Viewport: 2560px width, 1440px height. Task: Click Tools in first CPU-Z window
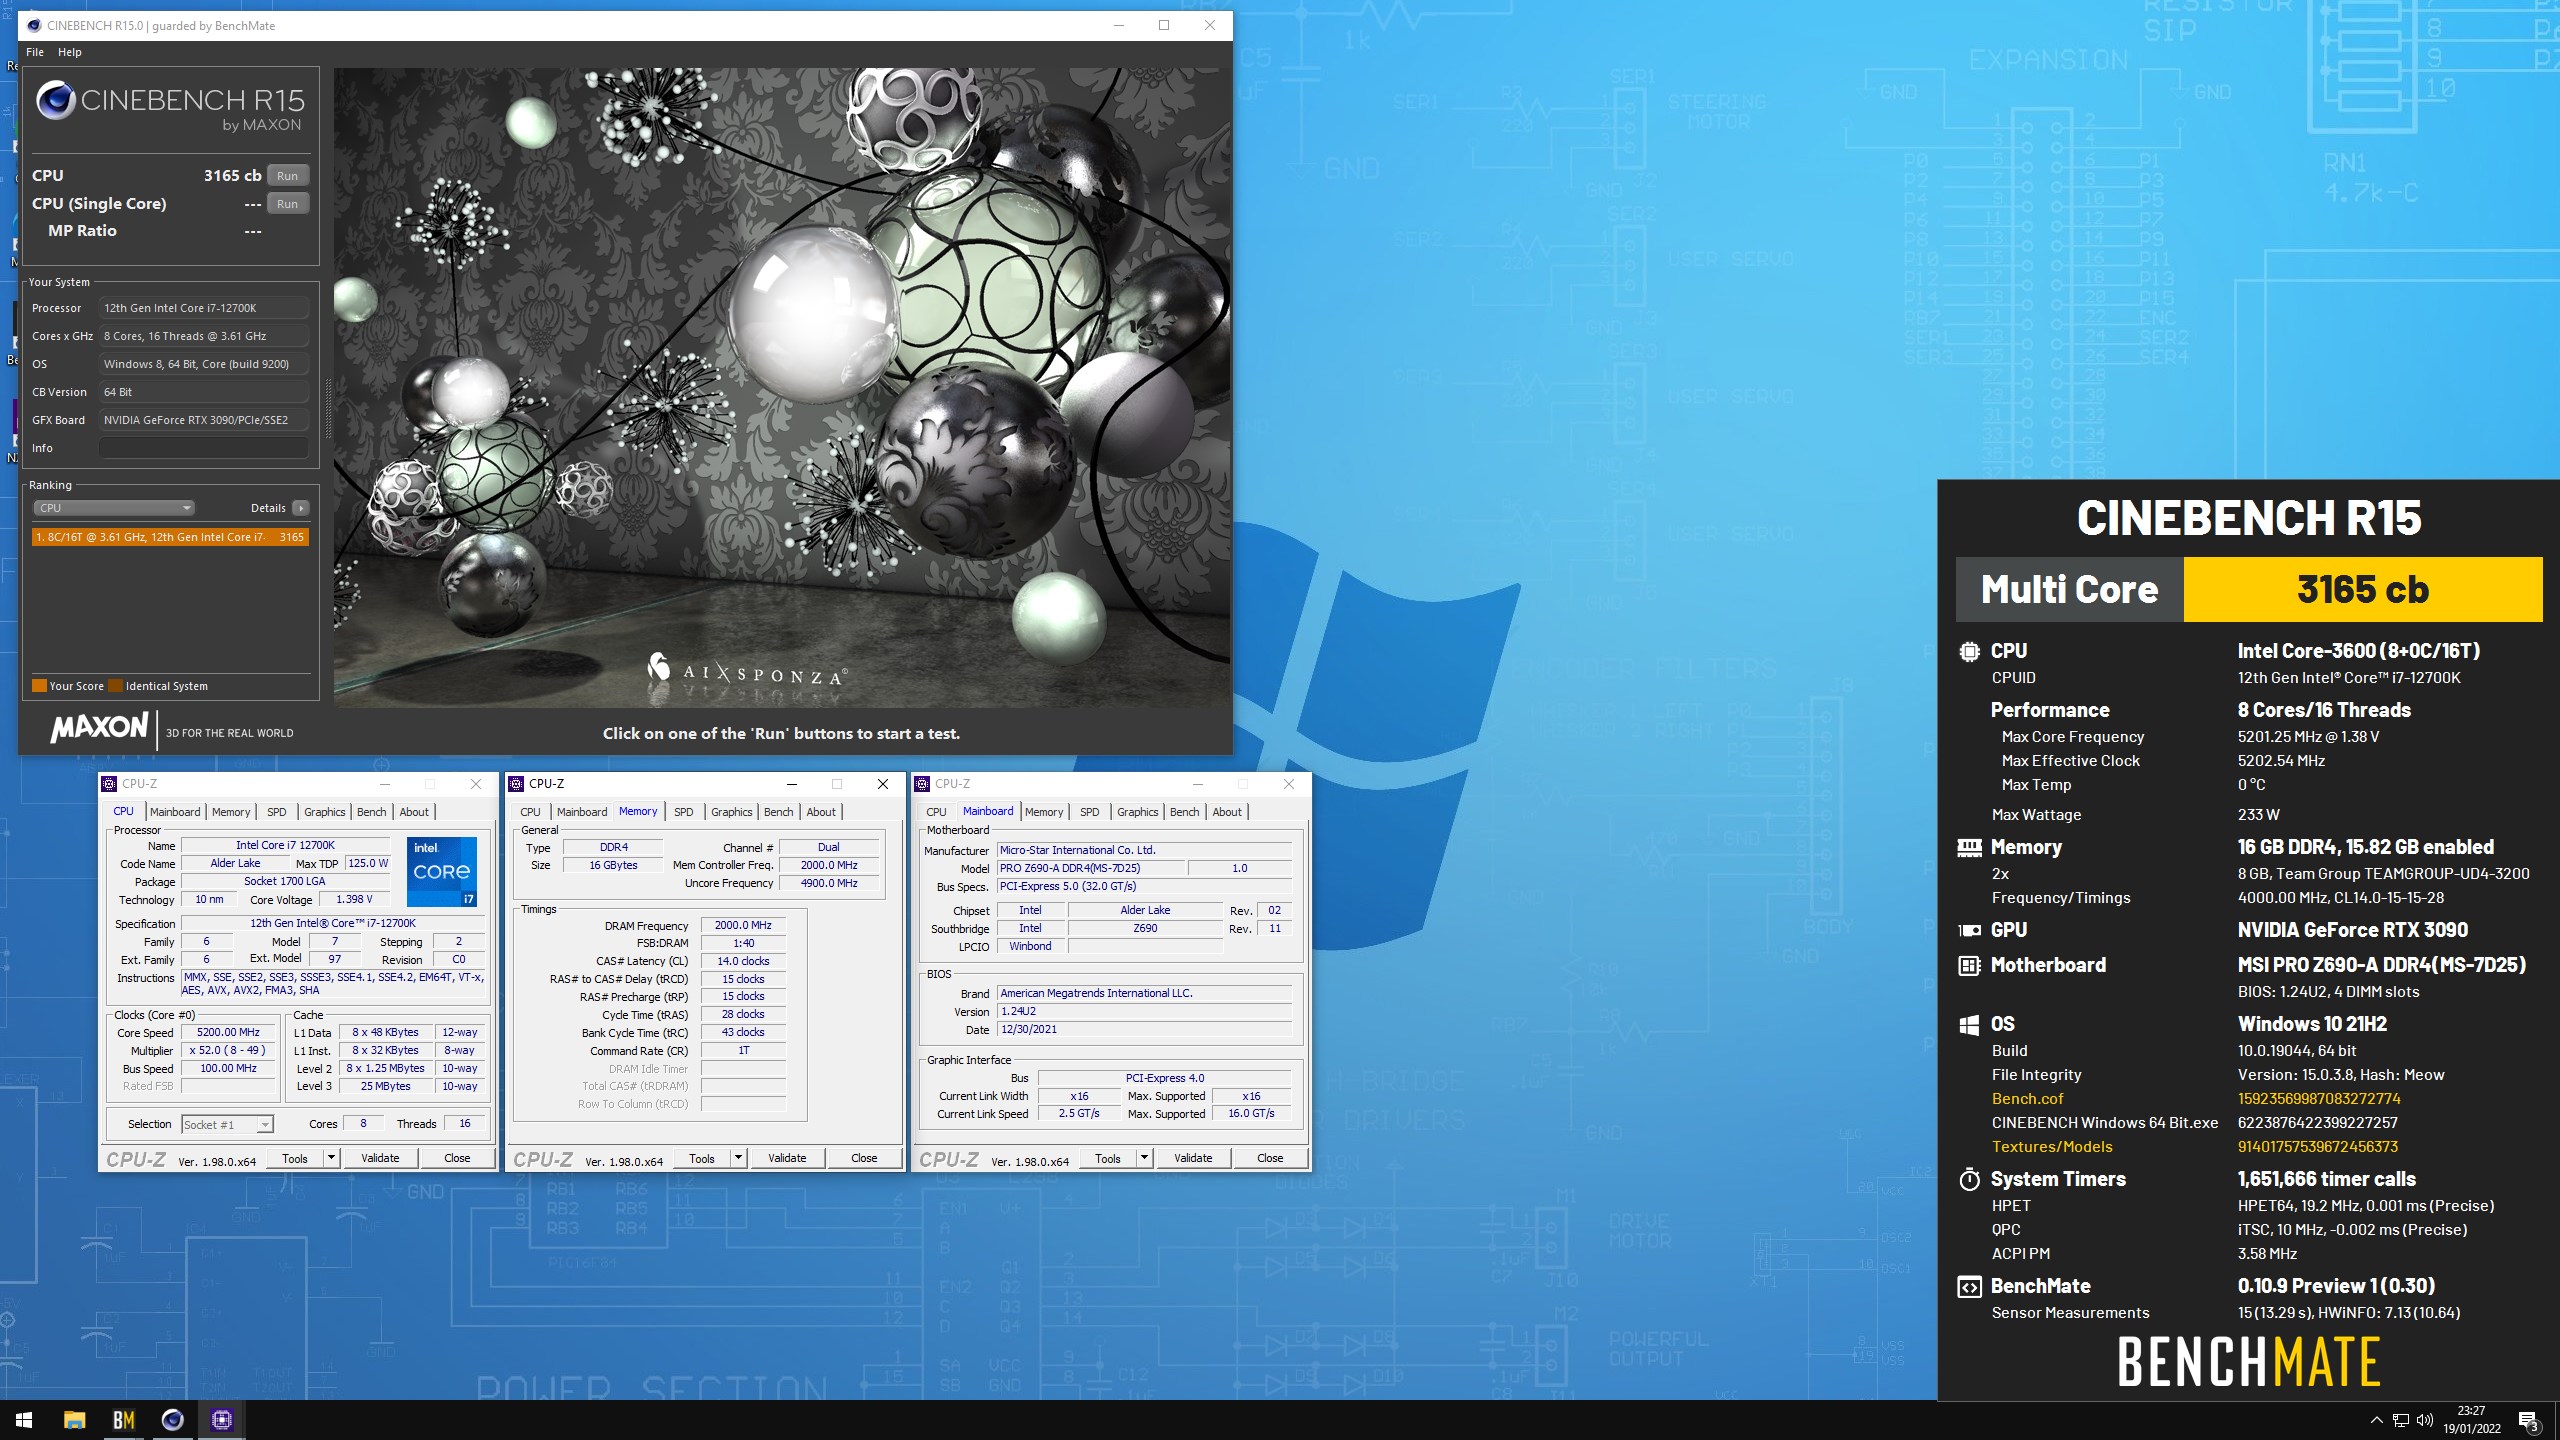click(295, 1158)
